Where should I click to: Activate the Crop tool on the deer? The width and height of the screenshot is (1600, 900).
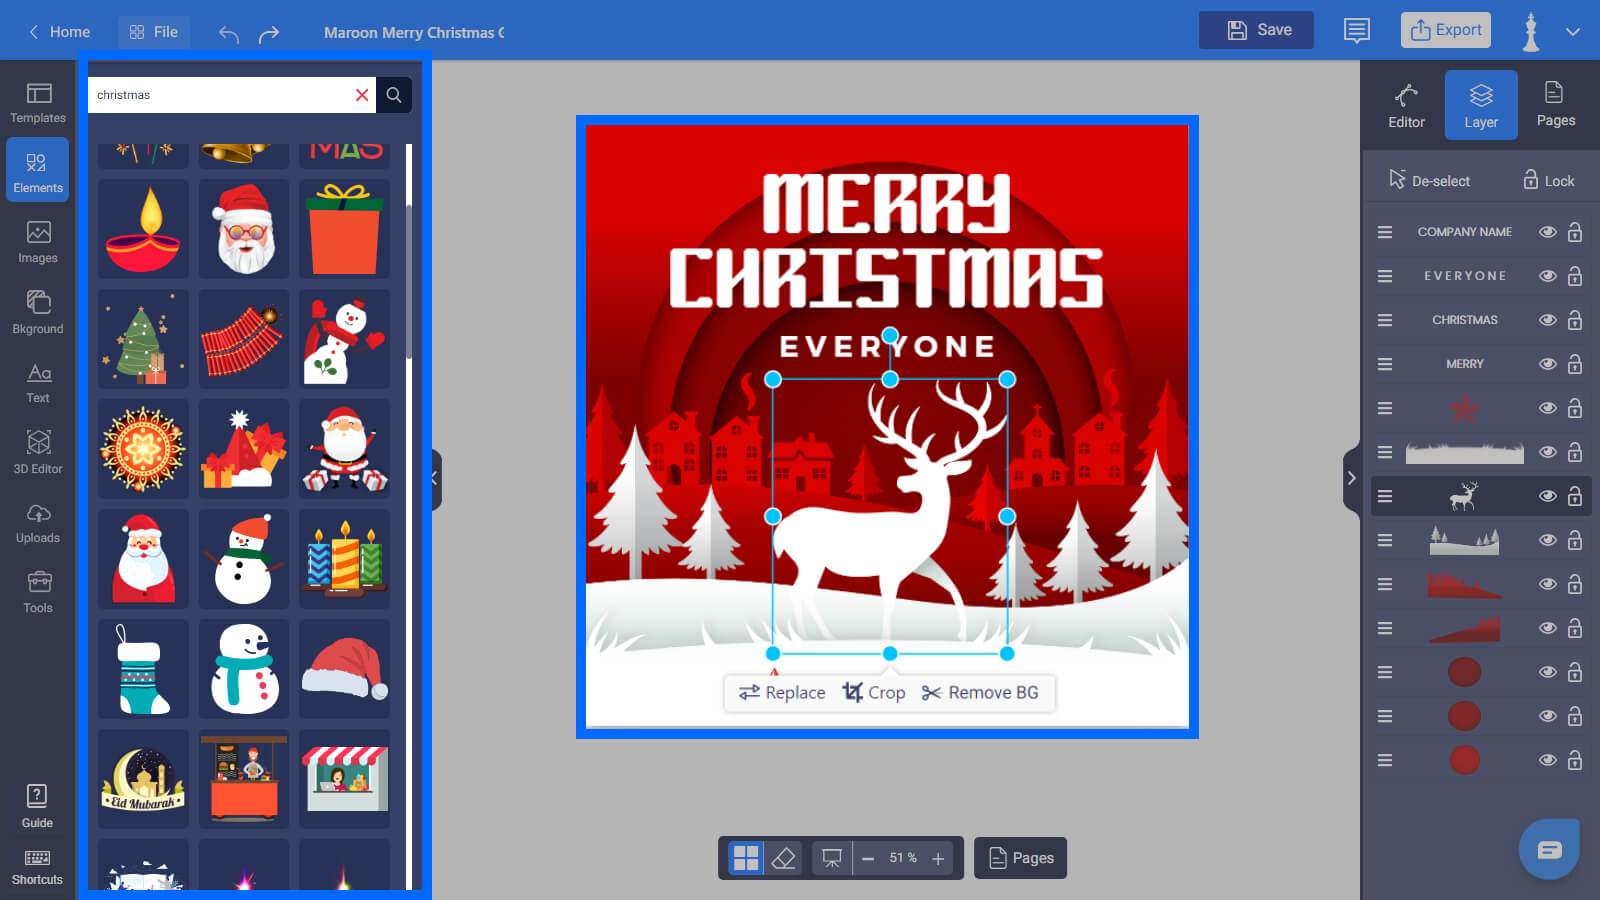tap(874, 692)
